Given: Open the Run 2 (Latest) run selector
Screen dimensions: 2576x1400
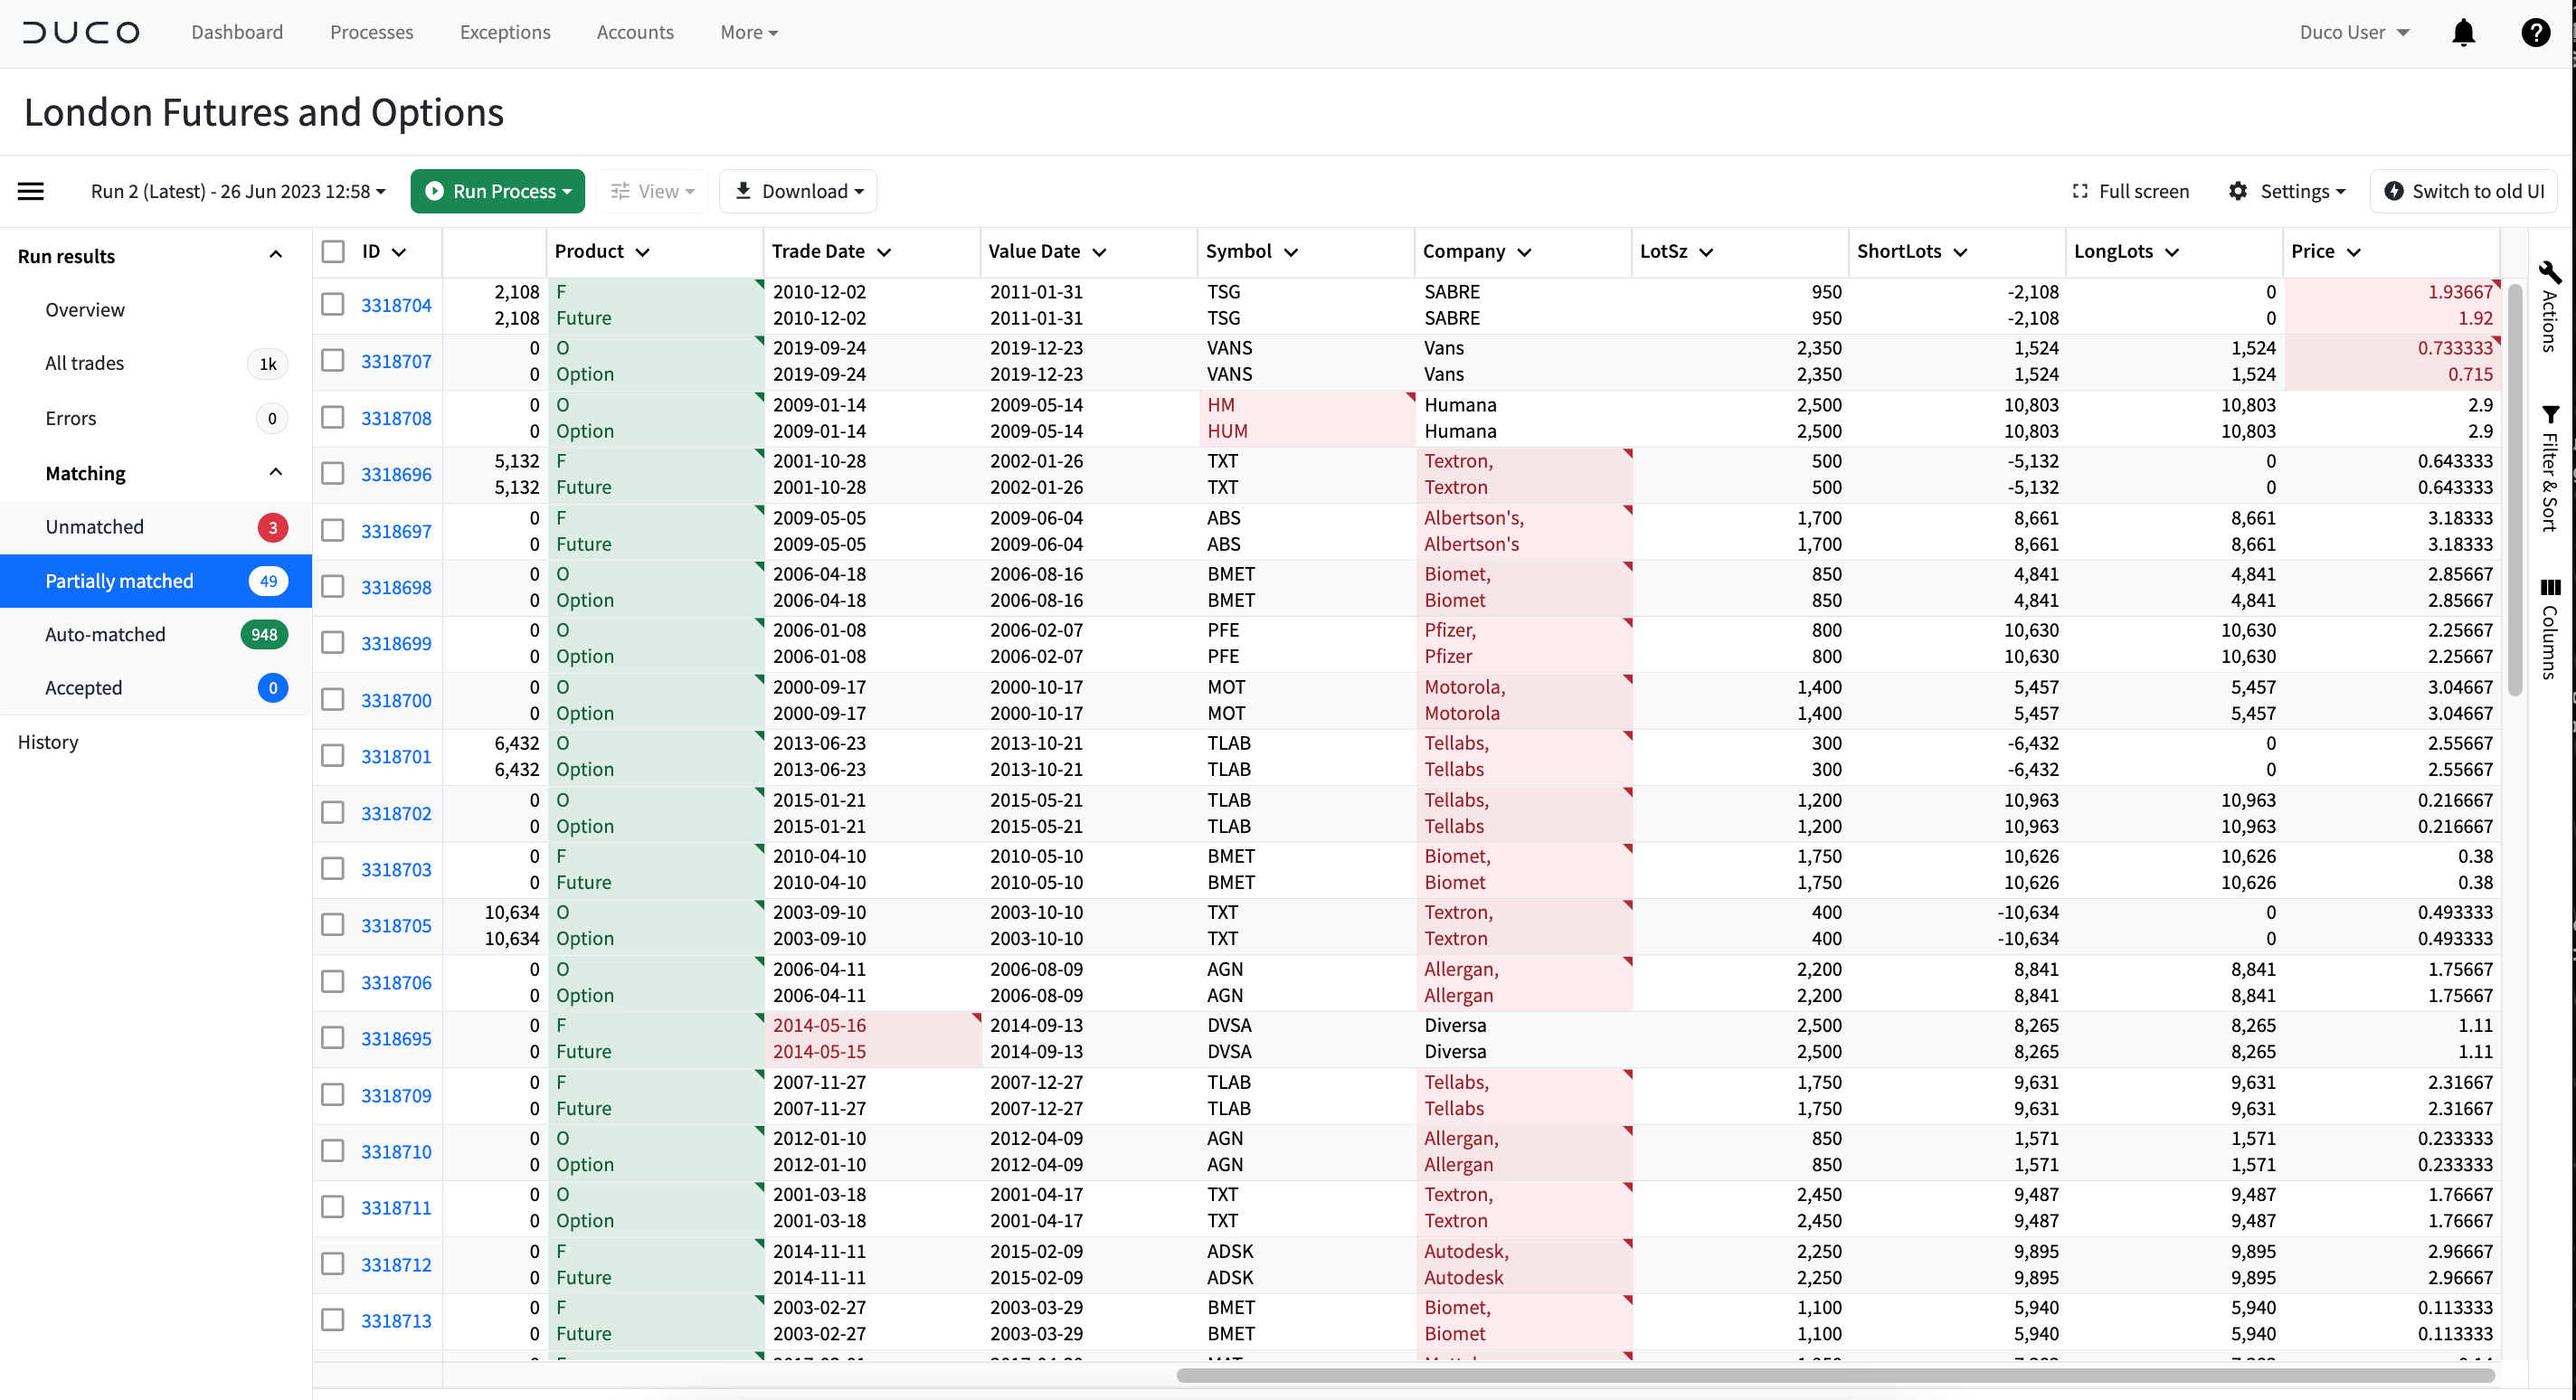Looking at the screenshot, I should (238, 191).
